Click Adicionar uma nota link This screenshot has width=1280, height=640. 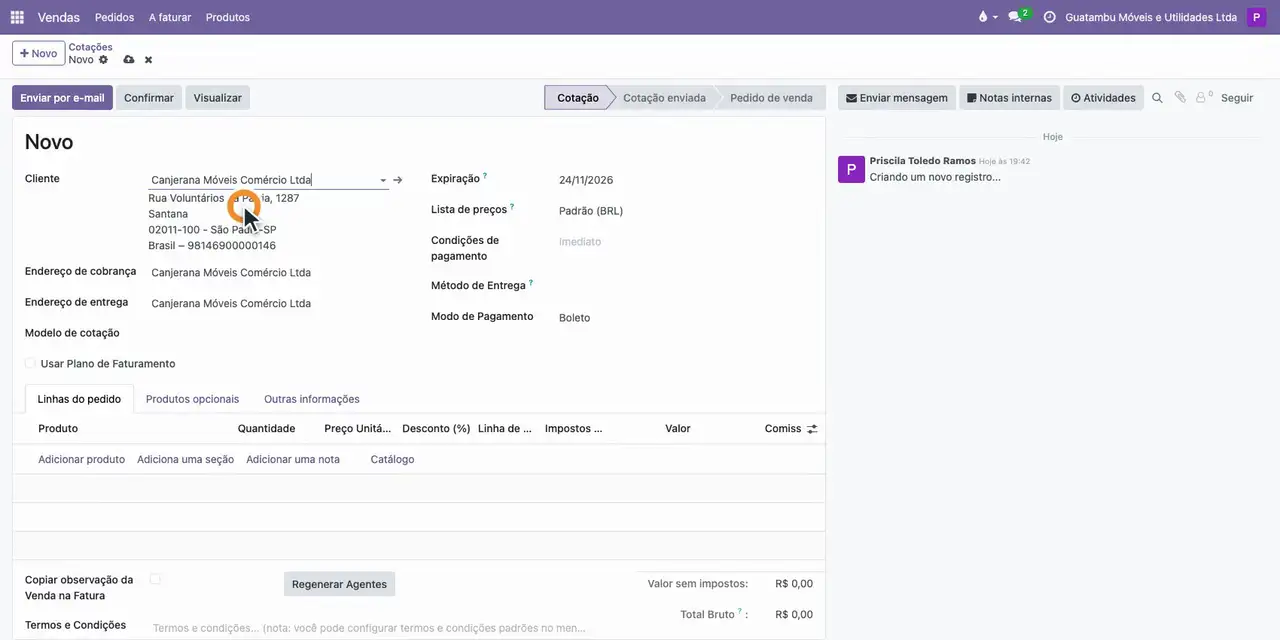(293, 460)
